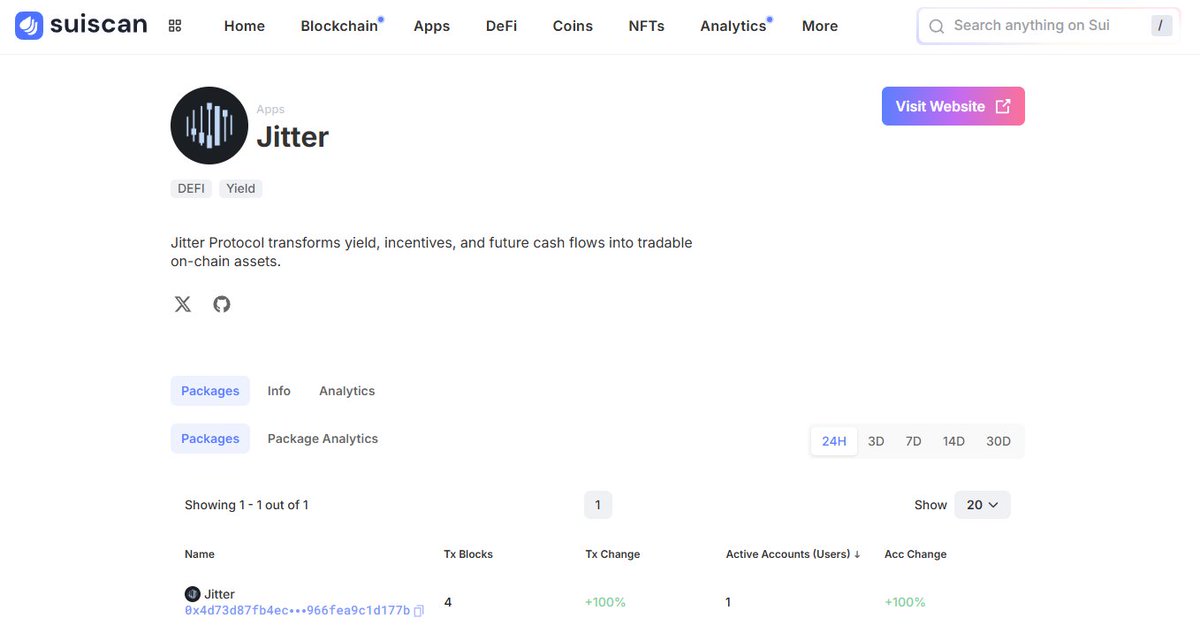The width and height of the screenshot is (1200, 641).
Task: Click page number 1 in pagination
Action: coord(598,505)
